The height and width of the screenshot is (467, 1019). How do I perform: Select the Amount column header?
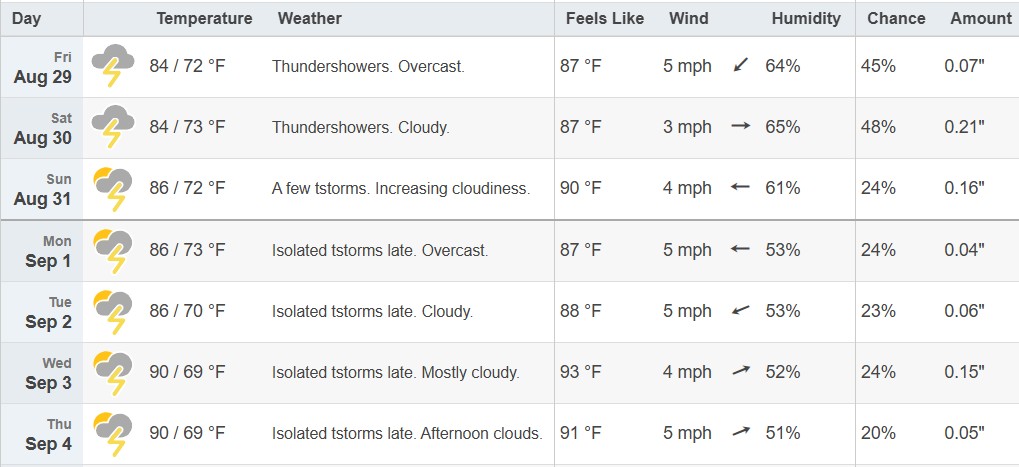[981, 19]
